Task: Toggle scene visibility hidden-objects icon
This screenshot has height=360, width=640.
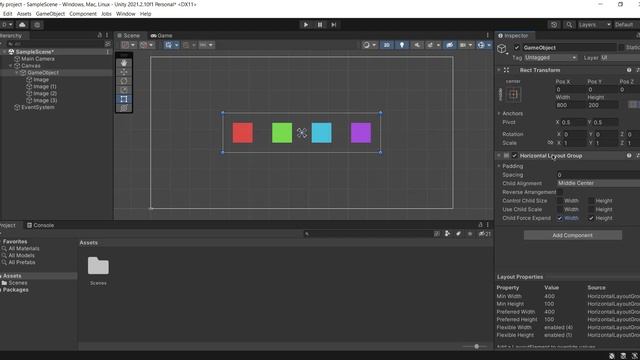Action: tap(450, 45)
